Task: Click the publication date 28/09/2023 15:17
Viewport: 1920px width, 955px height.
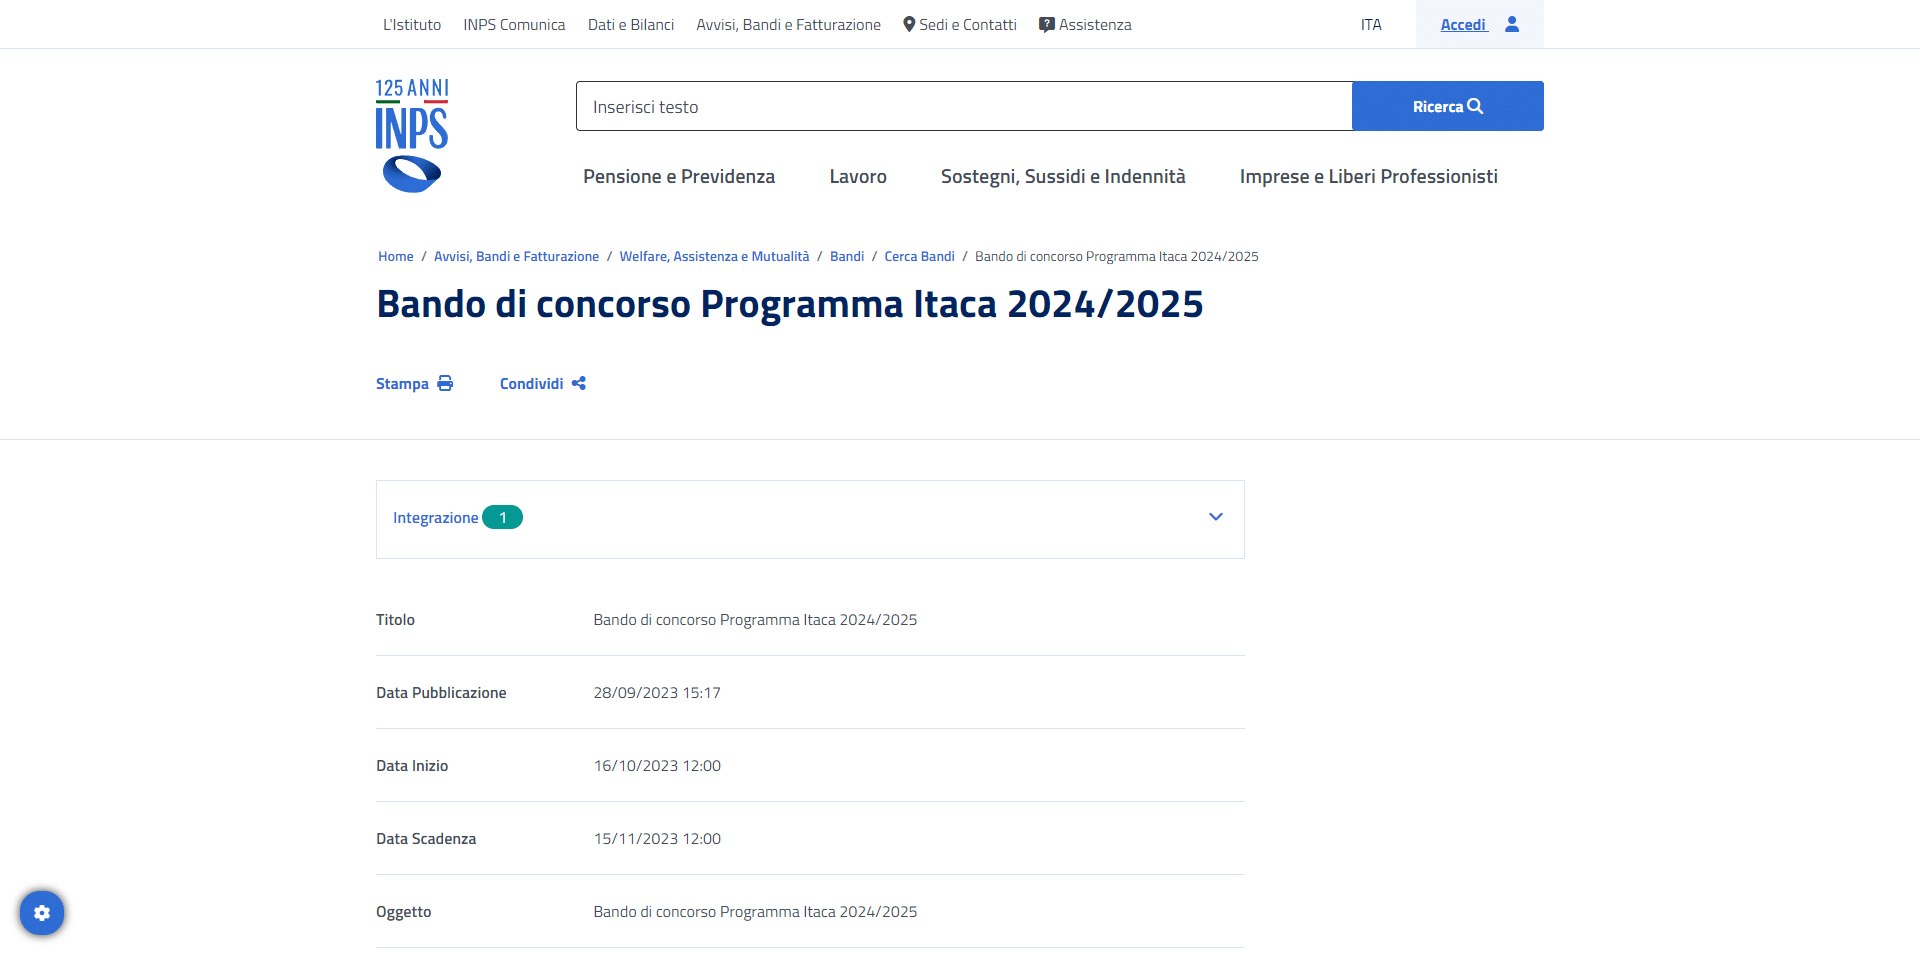Action: 657,693
